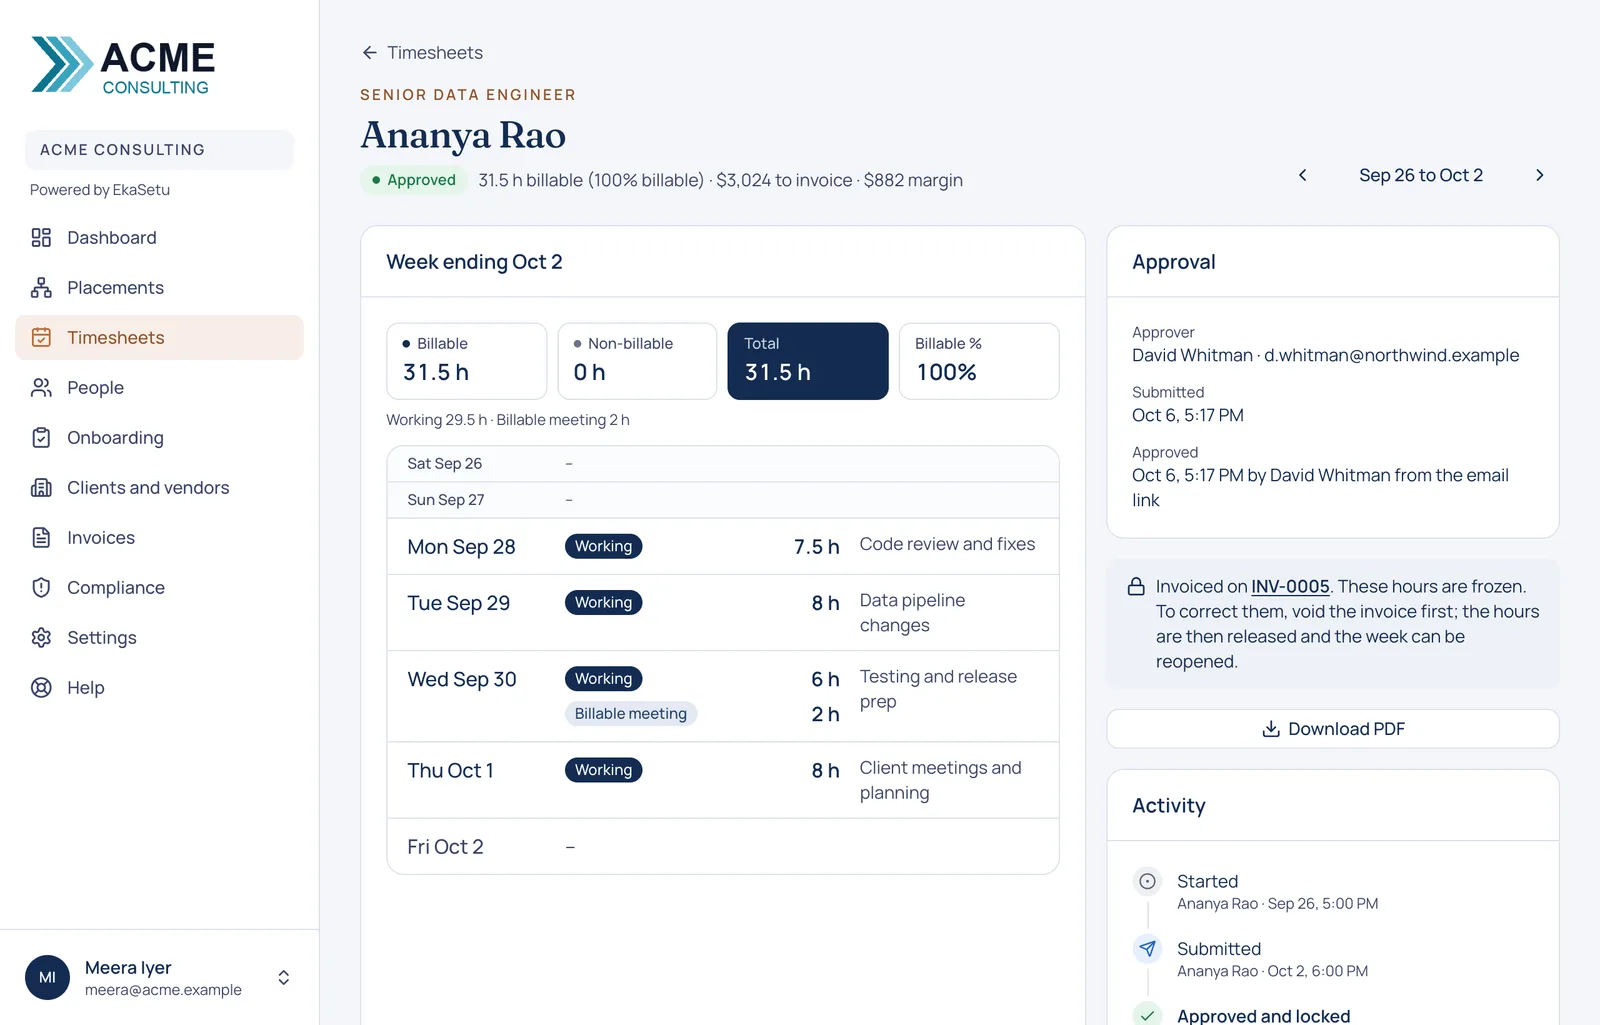Click 'Working 29.5 h · Billable meeting 2 h' summary
1600x1025 pixels.
pyautogui.click(x=508, y=420)
